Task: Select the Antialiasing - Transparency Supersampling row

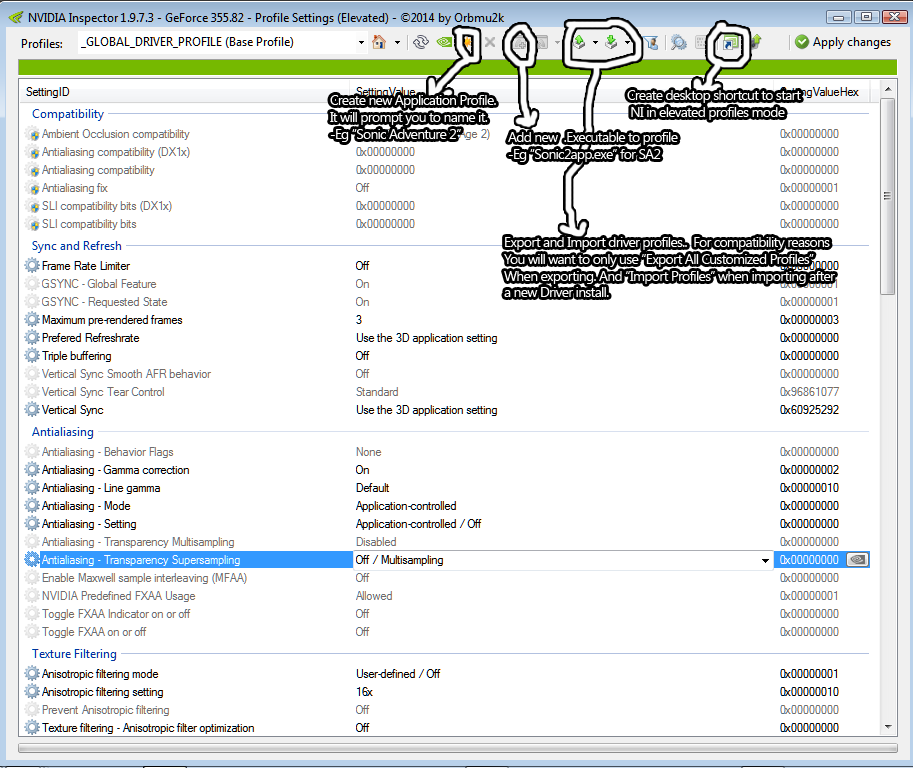Action: pos(141,560)
